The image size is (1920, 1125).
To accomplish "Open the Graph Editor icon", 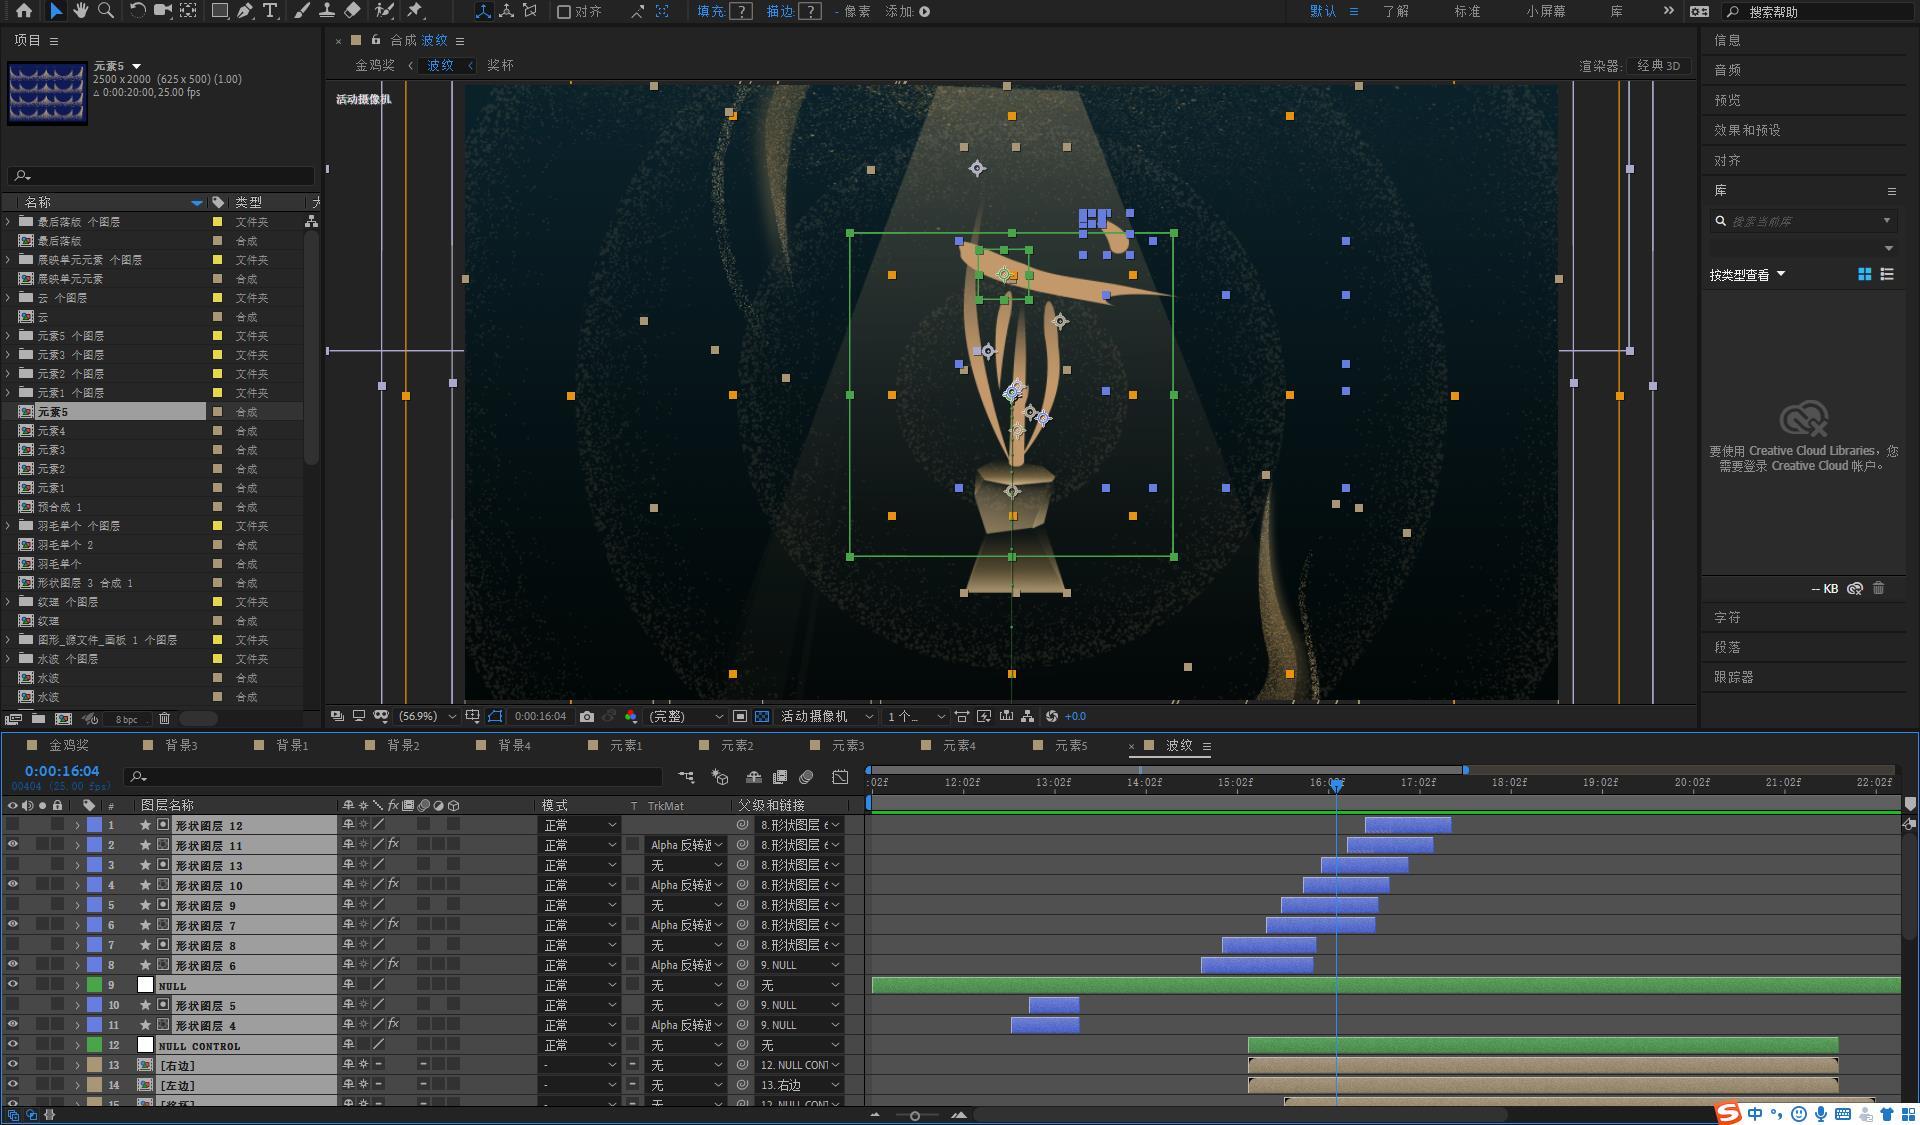I will coord(840,777).
